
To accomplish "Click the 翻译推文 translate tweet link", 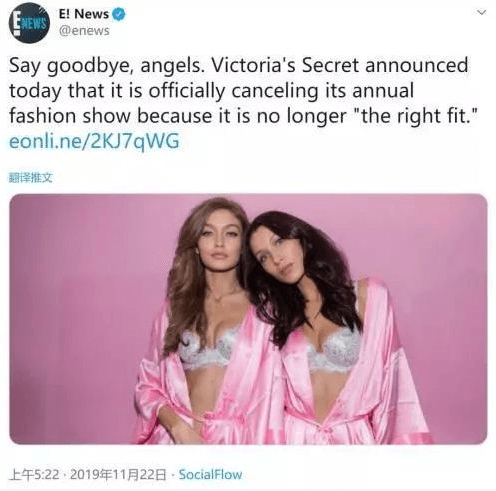I will [x=30, y=178].
